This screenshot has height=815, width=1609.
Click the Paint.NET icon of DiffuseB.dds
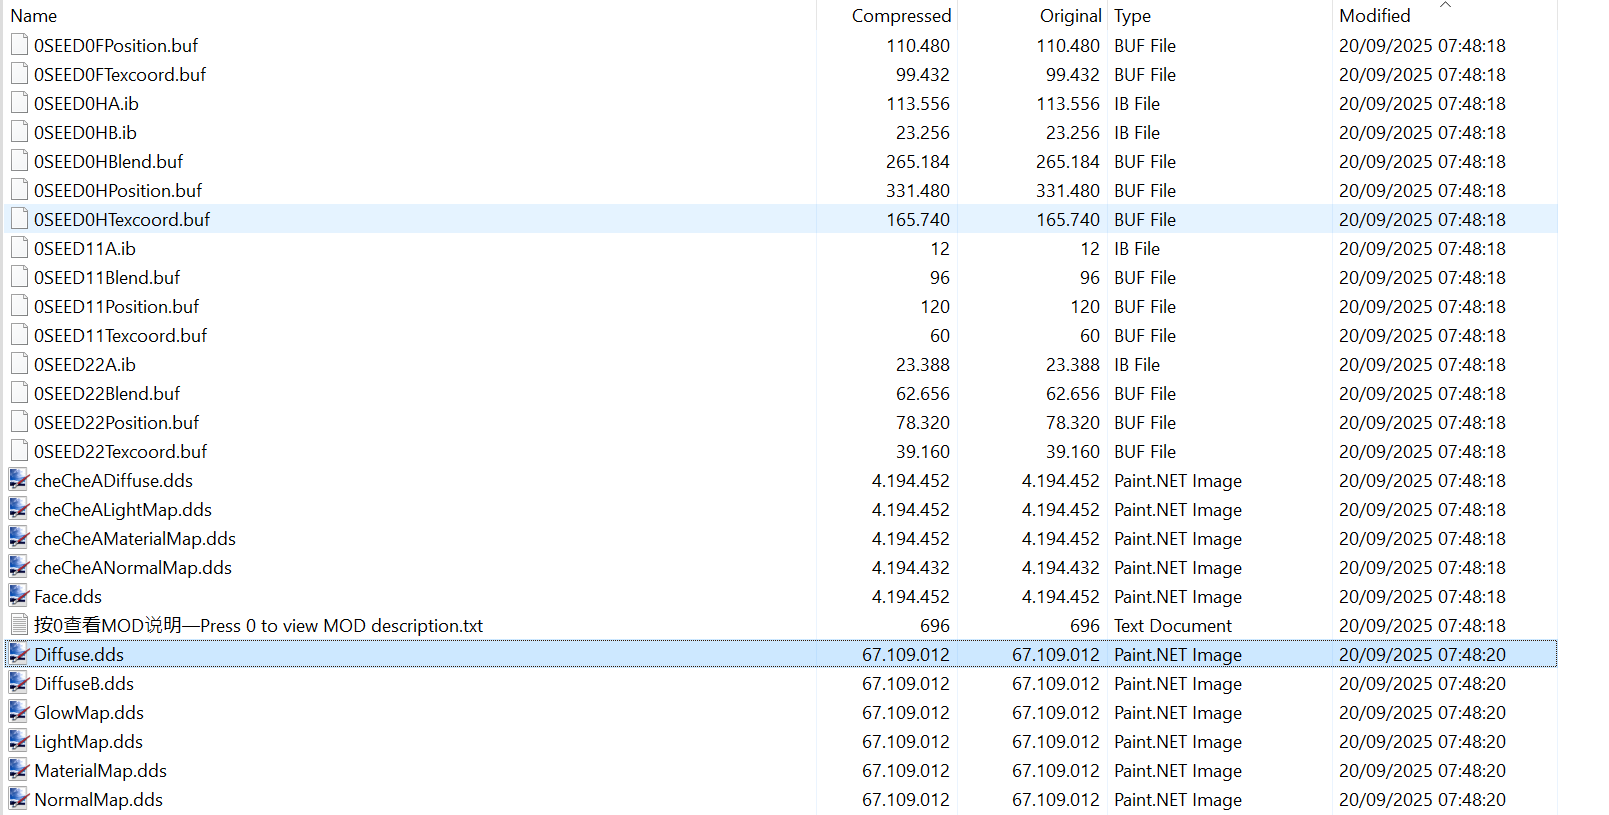(x=19, y=683)
